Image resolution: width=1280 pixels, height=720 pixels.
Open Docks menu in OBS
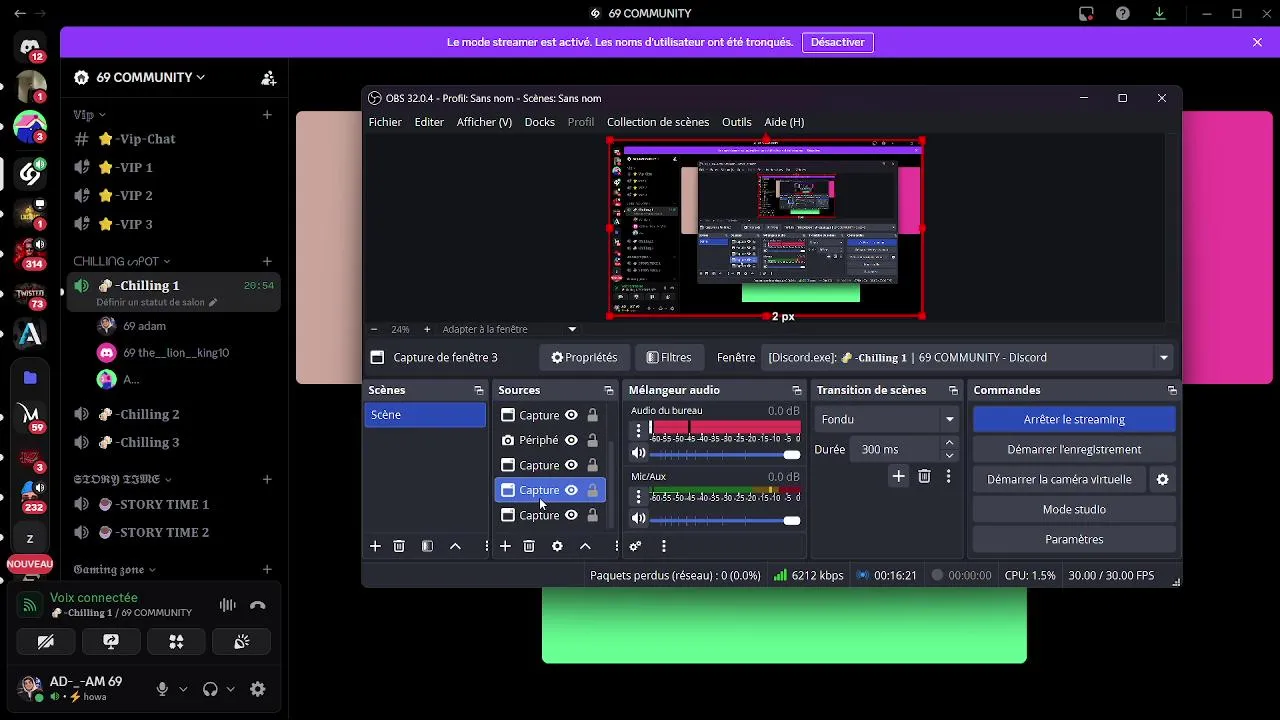pyautogui.click(x=539, y=122)
